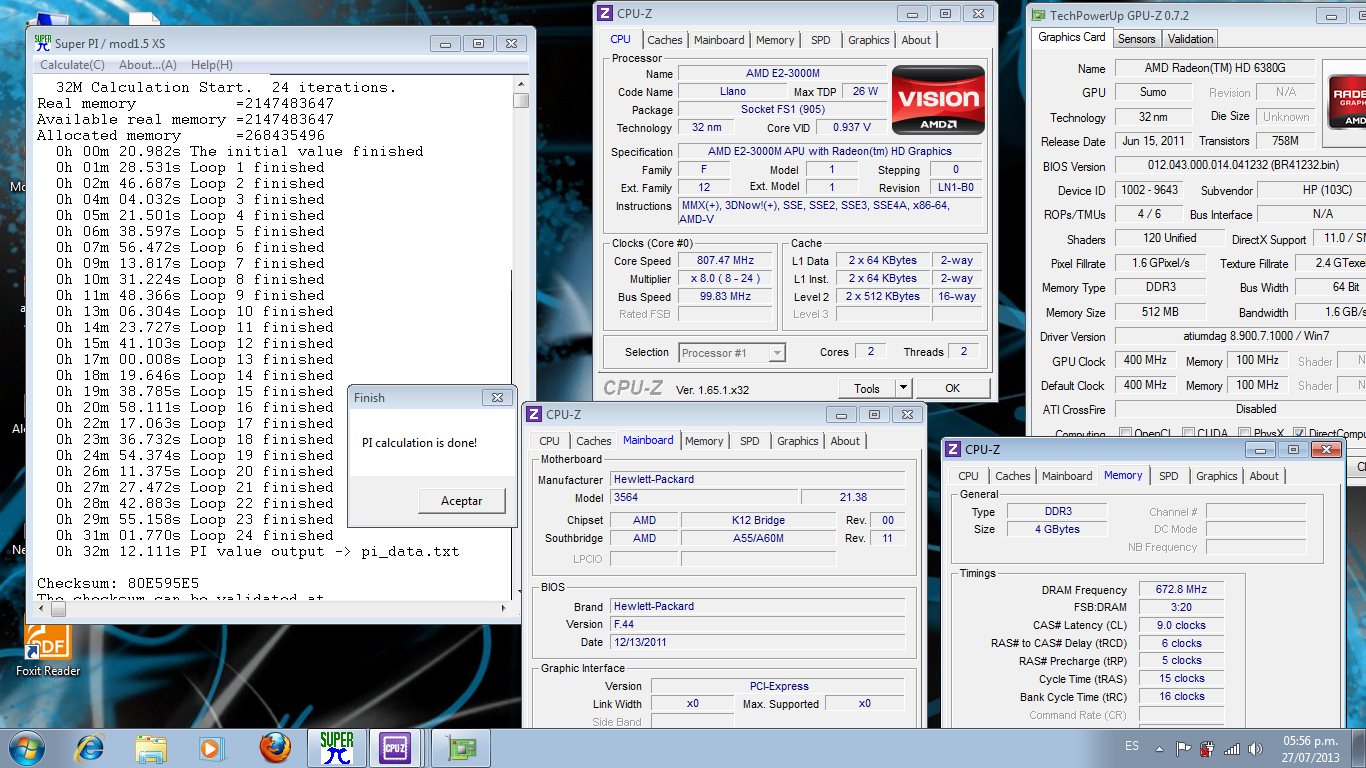1366x768 pixels.
Task: Expand the Tools dropdown arrow in CPU-Z
Action: (903, 388)
